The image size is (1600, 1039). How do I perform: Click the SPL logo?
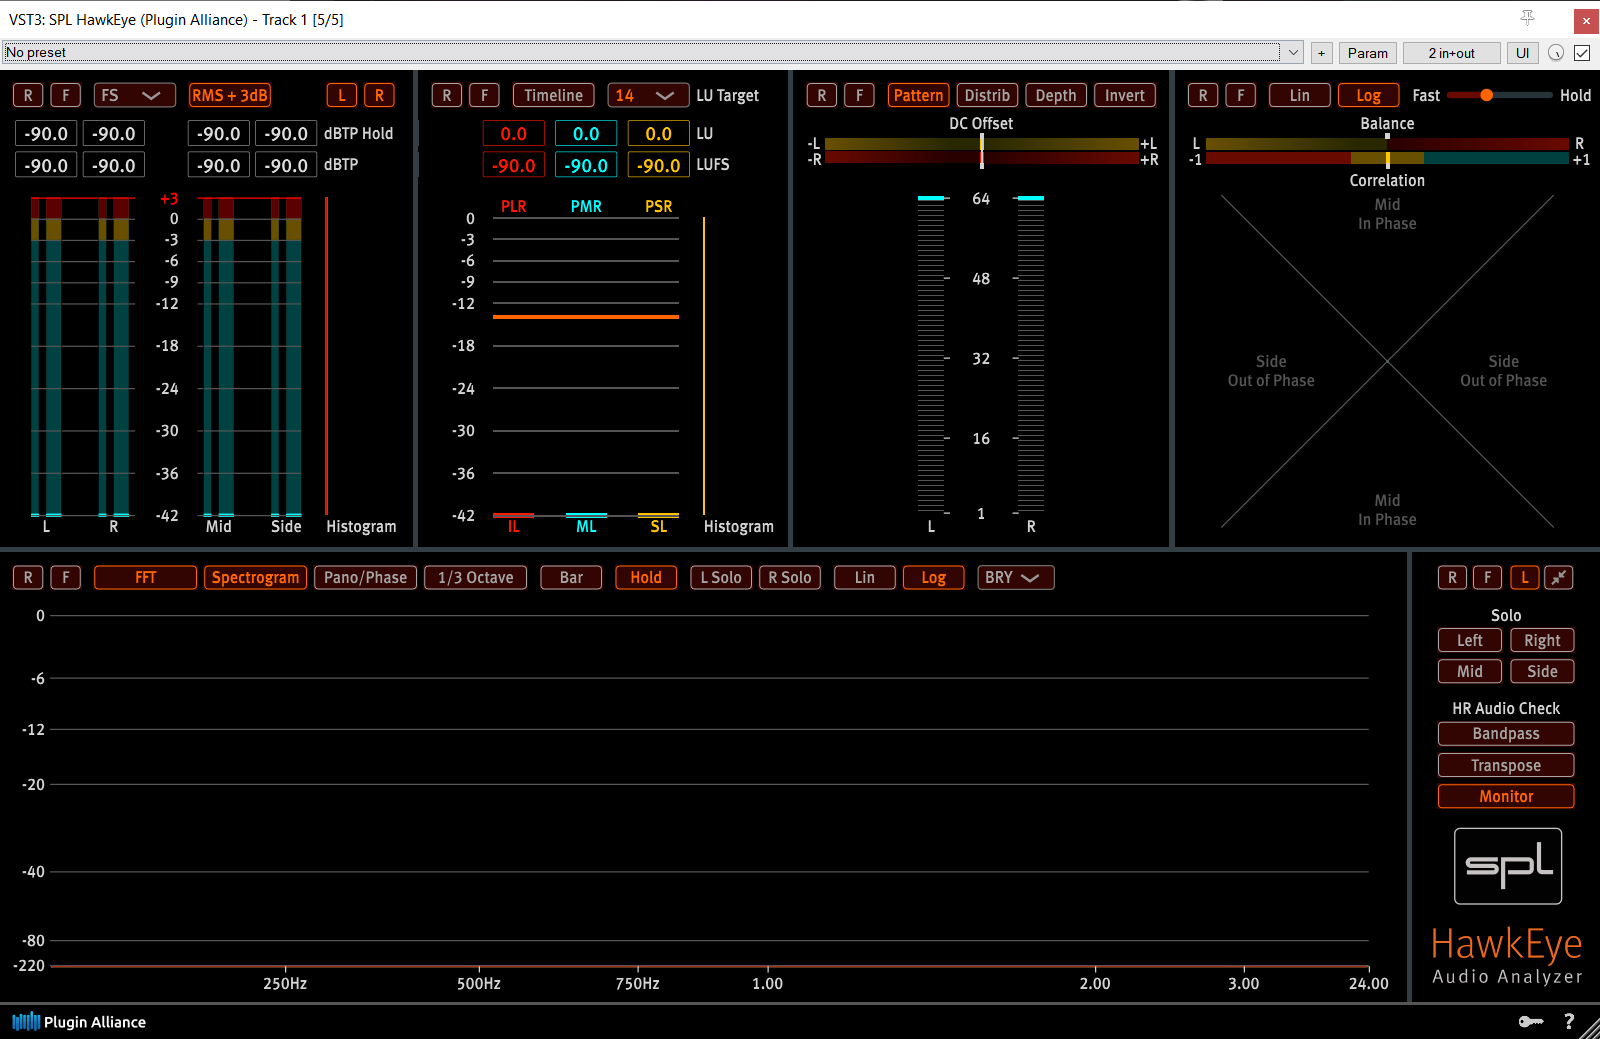(1507, 866)
